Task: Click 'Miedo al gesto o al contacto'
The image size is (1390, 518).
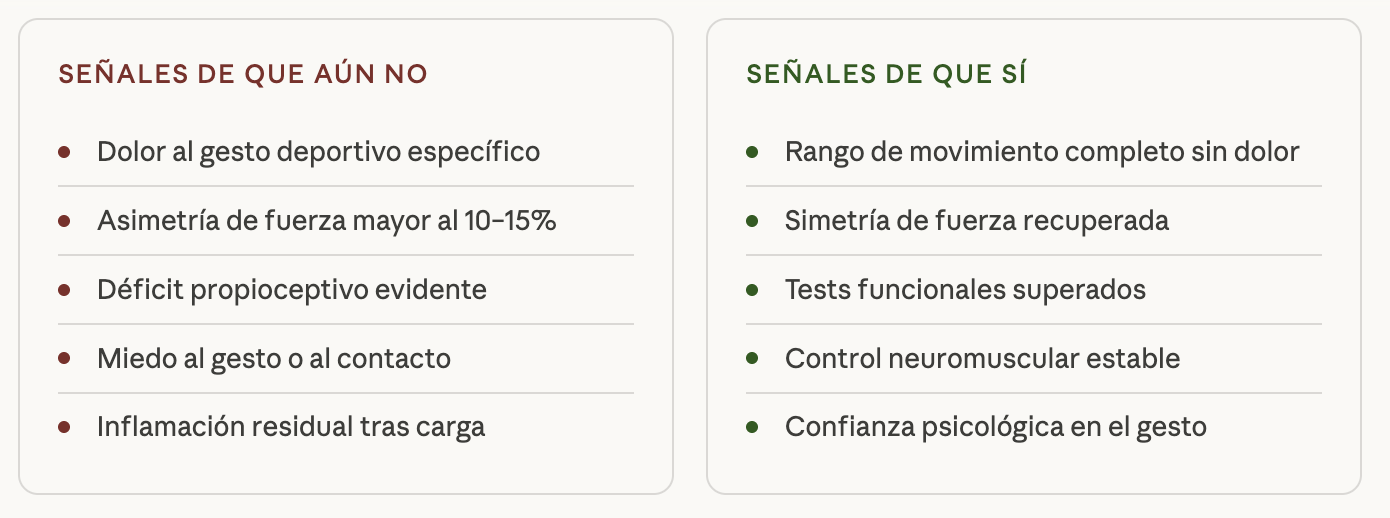Action: point(273,358)
